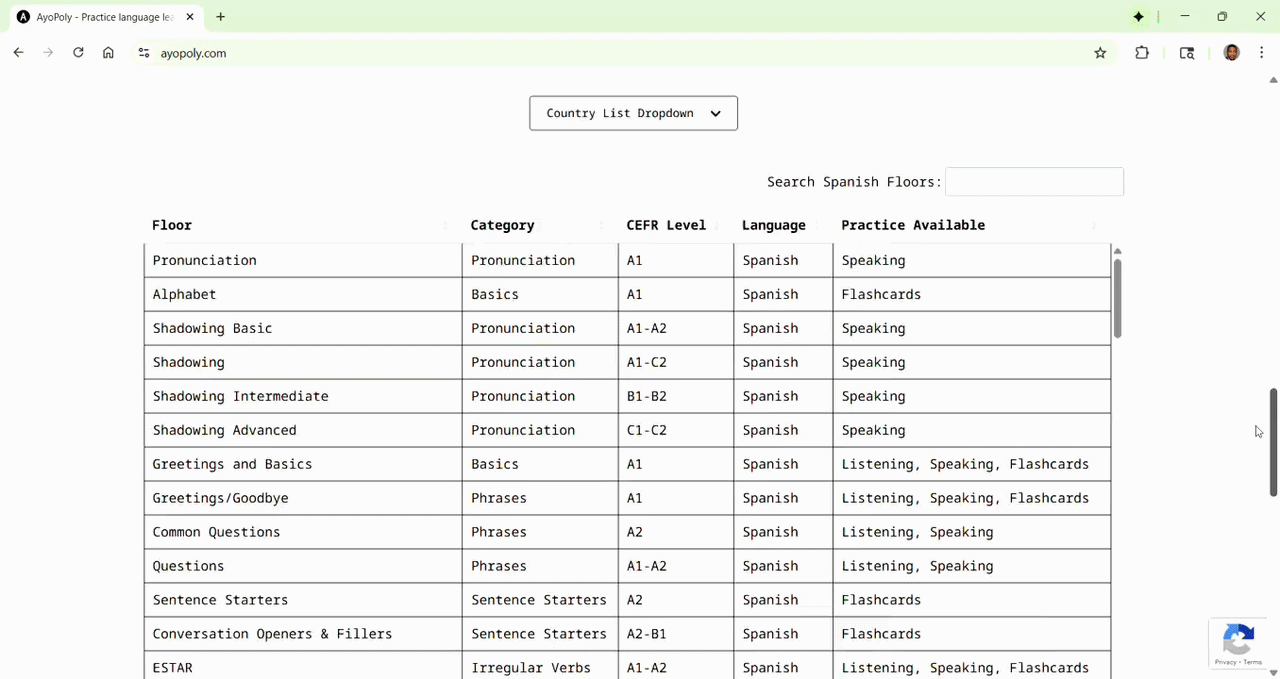Expand the Country List Dropdown
Image resolution: width=1280 pixels, height=679 pixels.
click(x=633, y=113)
